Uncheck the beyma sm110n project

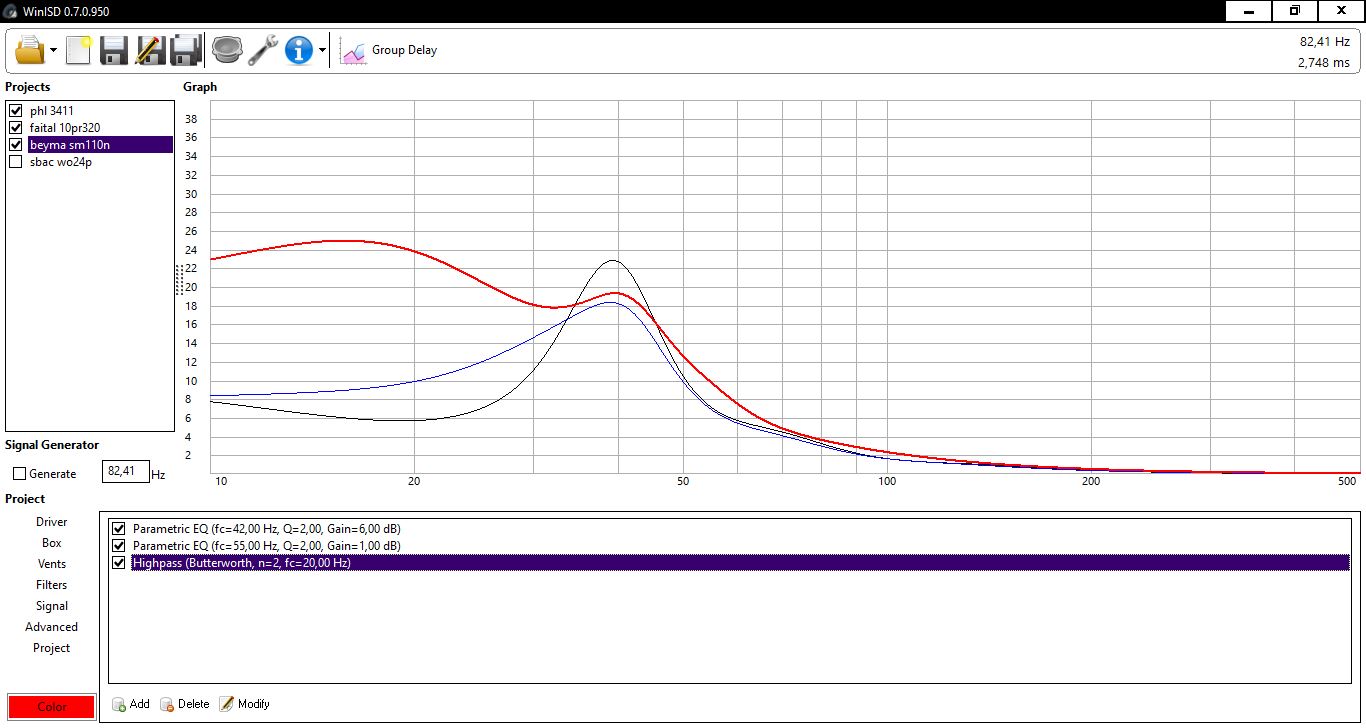click(16, 145)
